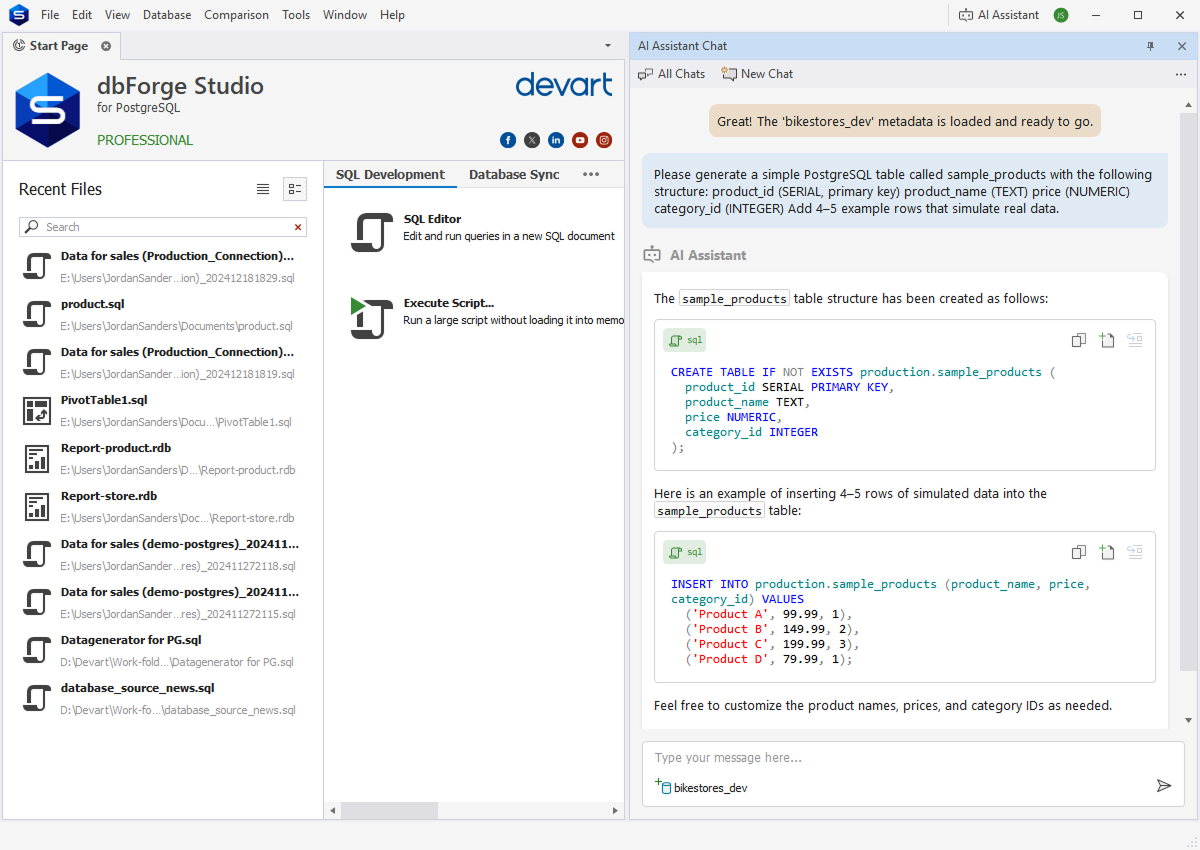1200x850 pixels.
Task: Pin the AI Assistant Chat panel
Action: [x=1151, y=46]
